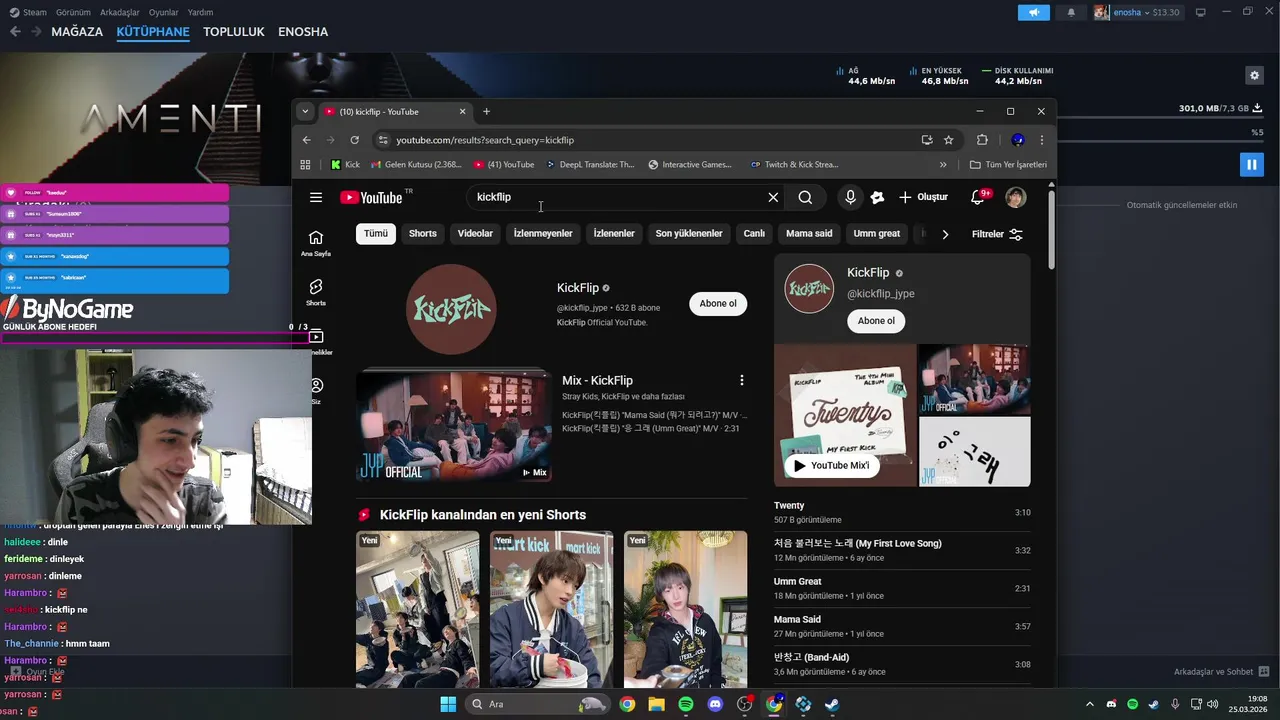Open Shorts in the YouTube sidebar
This screenshot has height=720, width=1280.
316,292
